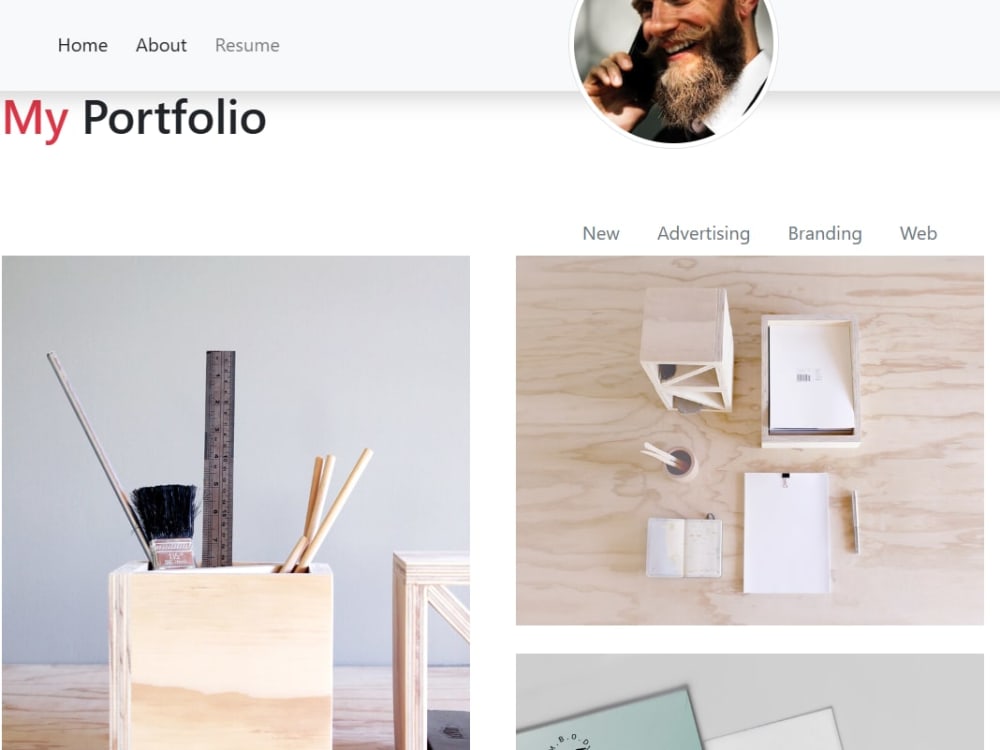The image size is (1000, 750).
Task: Click the red "My" heading word
Action: 36,120
